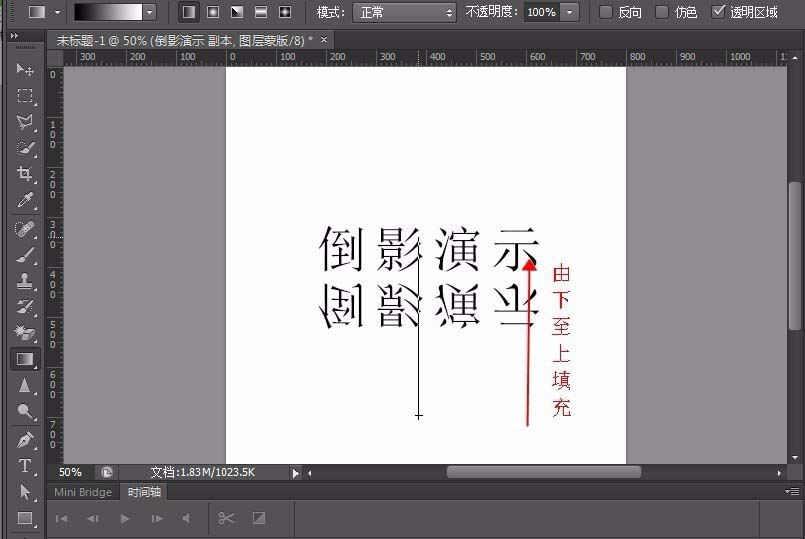Choose Diamond Gradient style
This screenshot has width=805, height=539.
tap(285, 12)
